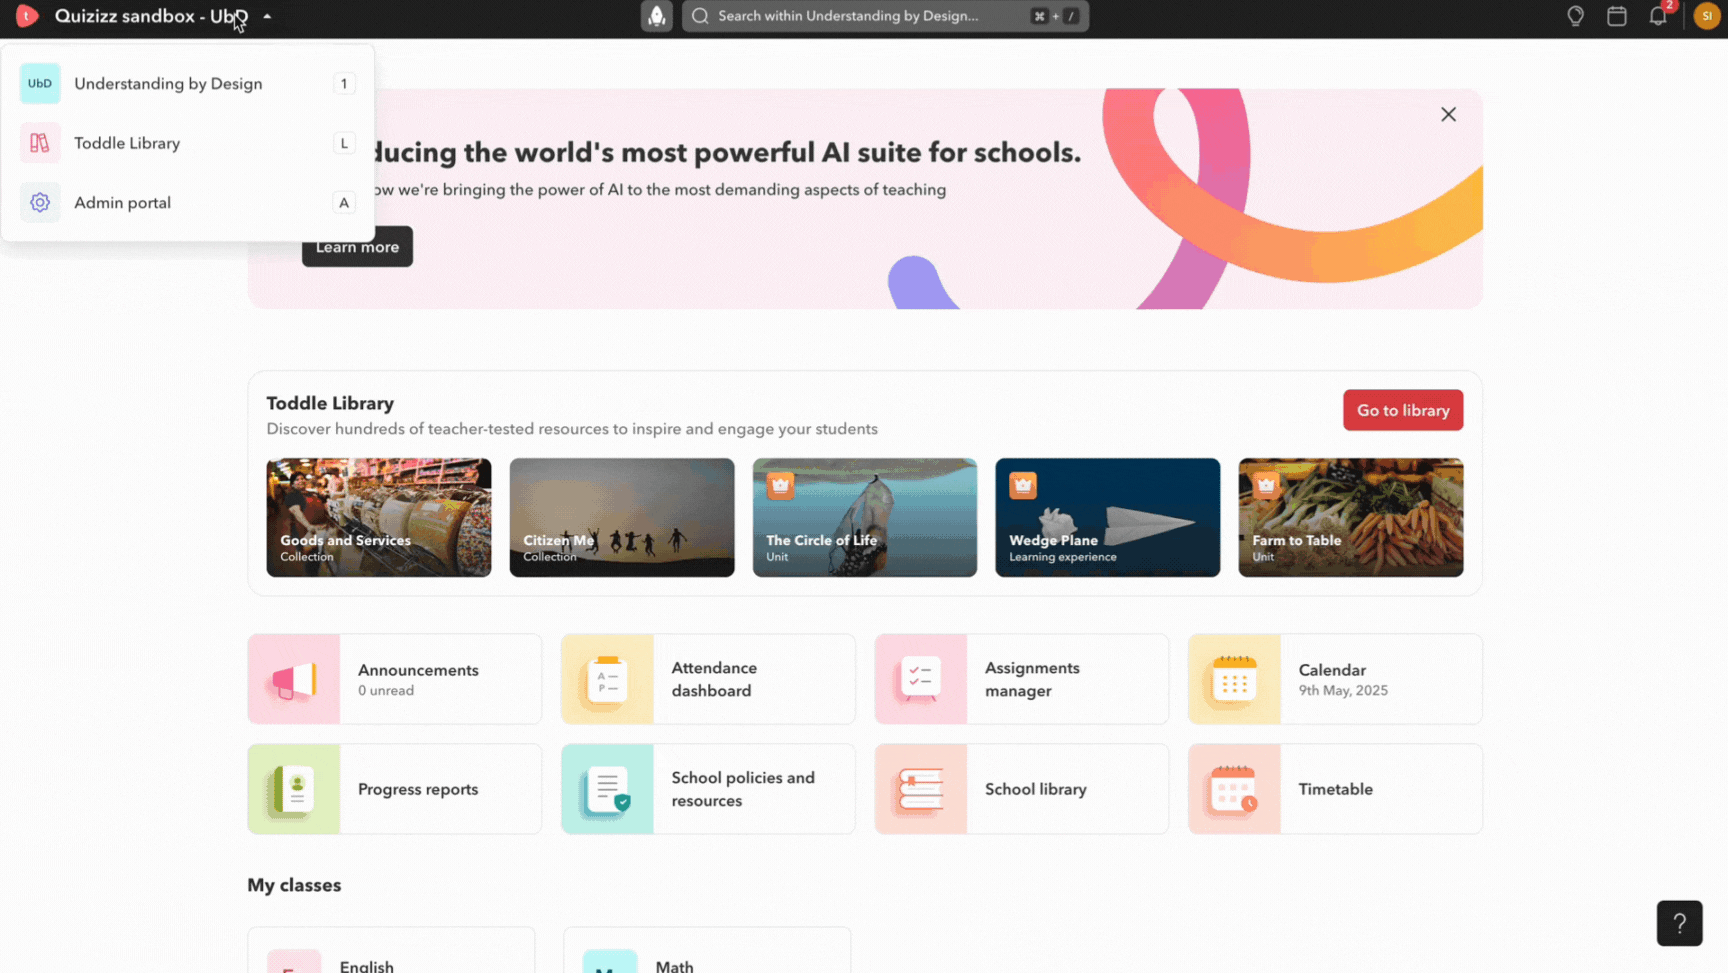Image resolution: width=1728 pixels, height=973 pixels.
Task: Click the Calendar tile grid icon
Action: [x=1234, y=679]
